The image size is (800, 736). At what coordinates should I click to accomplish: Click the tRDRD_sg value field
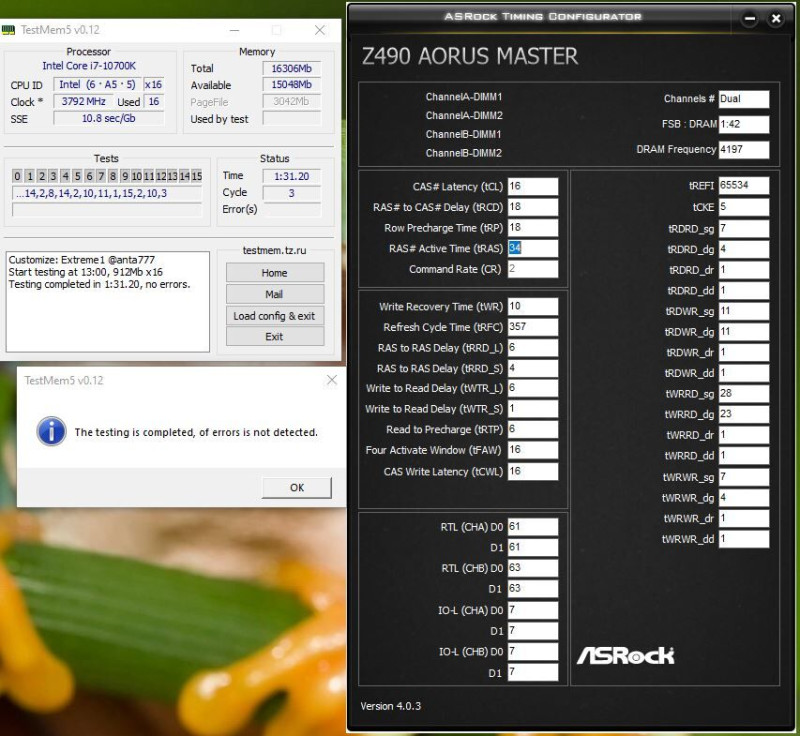[x=744, y=229]
